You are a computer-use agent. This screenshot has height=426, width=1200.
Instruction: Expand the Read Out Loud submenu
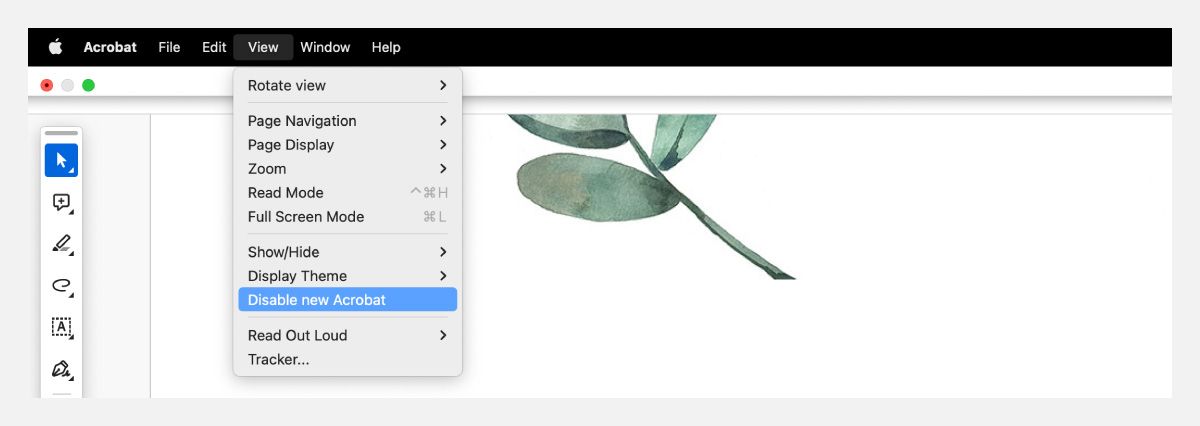348,335
